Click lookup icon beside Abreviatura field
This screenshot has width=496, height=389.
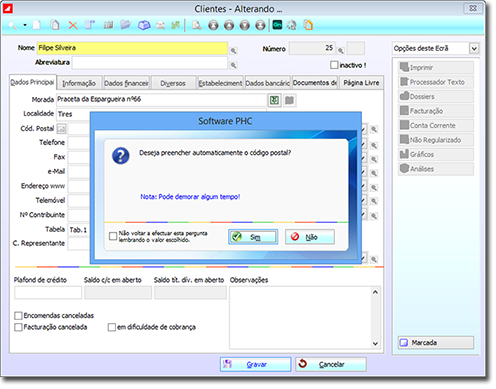pos(234,65)
